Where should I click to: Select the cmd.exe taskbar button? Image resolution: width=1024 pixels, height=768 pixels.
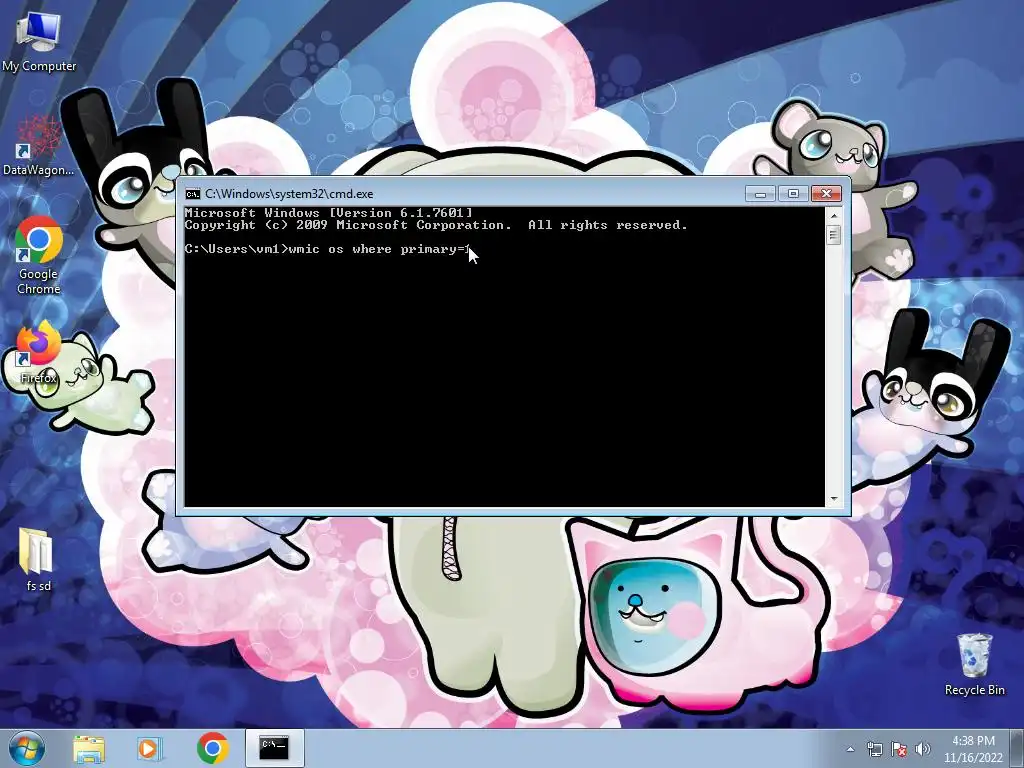pyautogui.click(x=274, y=748)
